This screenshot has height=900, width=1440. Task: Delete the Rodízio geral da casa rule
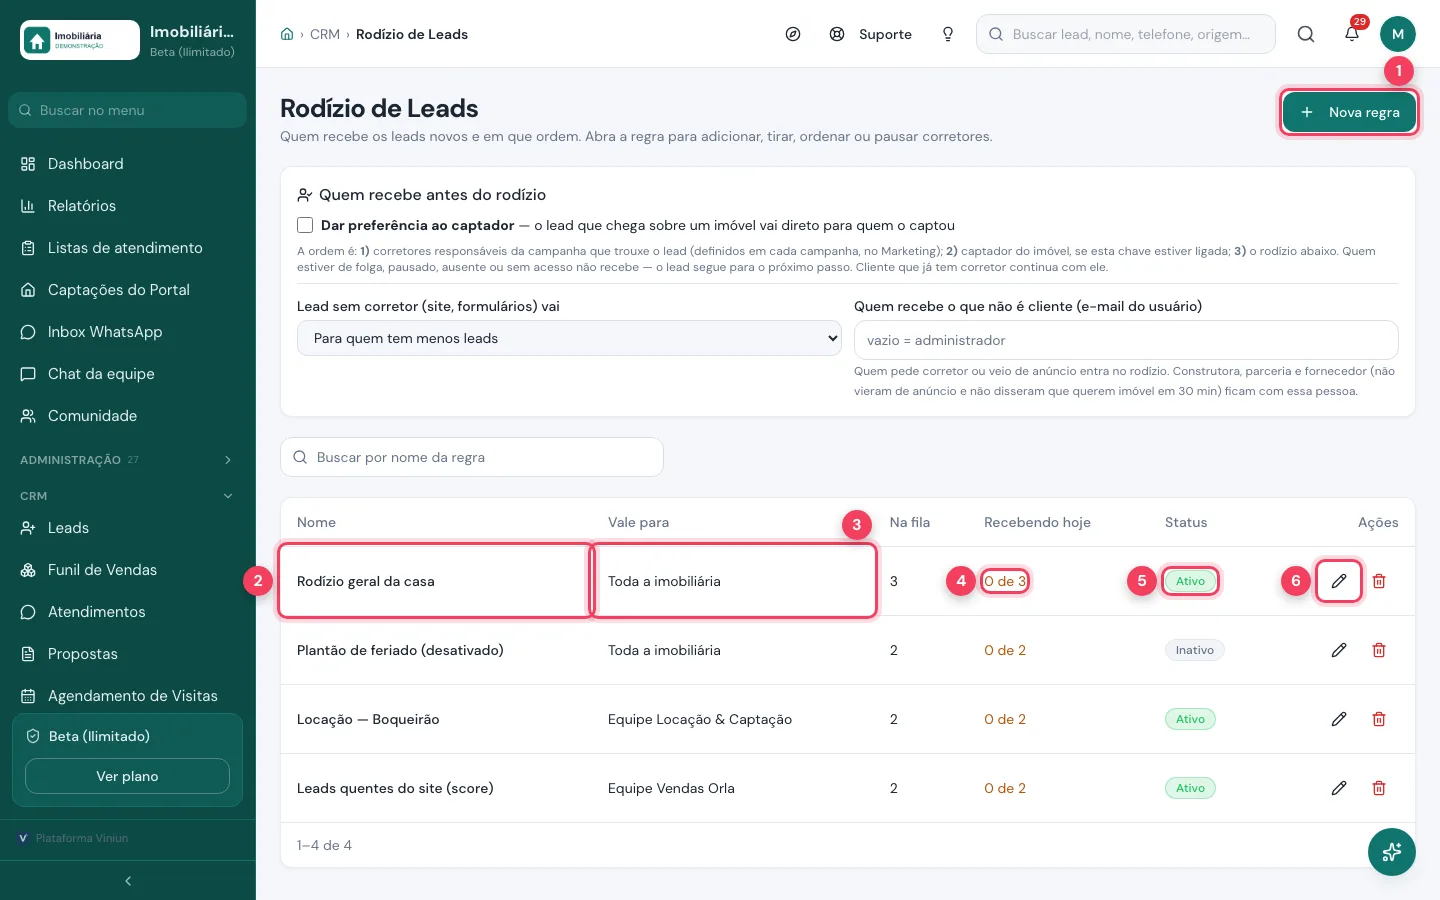[1379, 581]
